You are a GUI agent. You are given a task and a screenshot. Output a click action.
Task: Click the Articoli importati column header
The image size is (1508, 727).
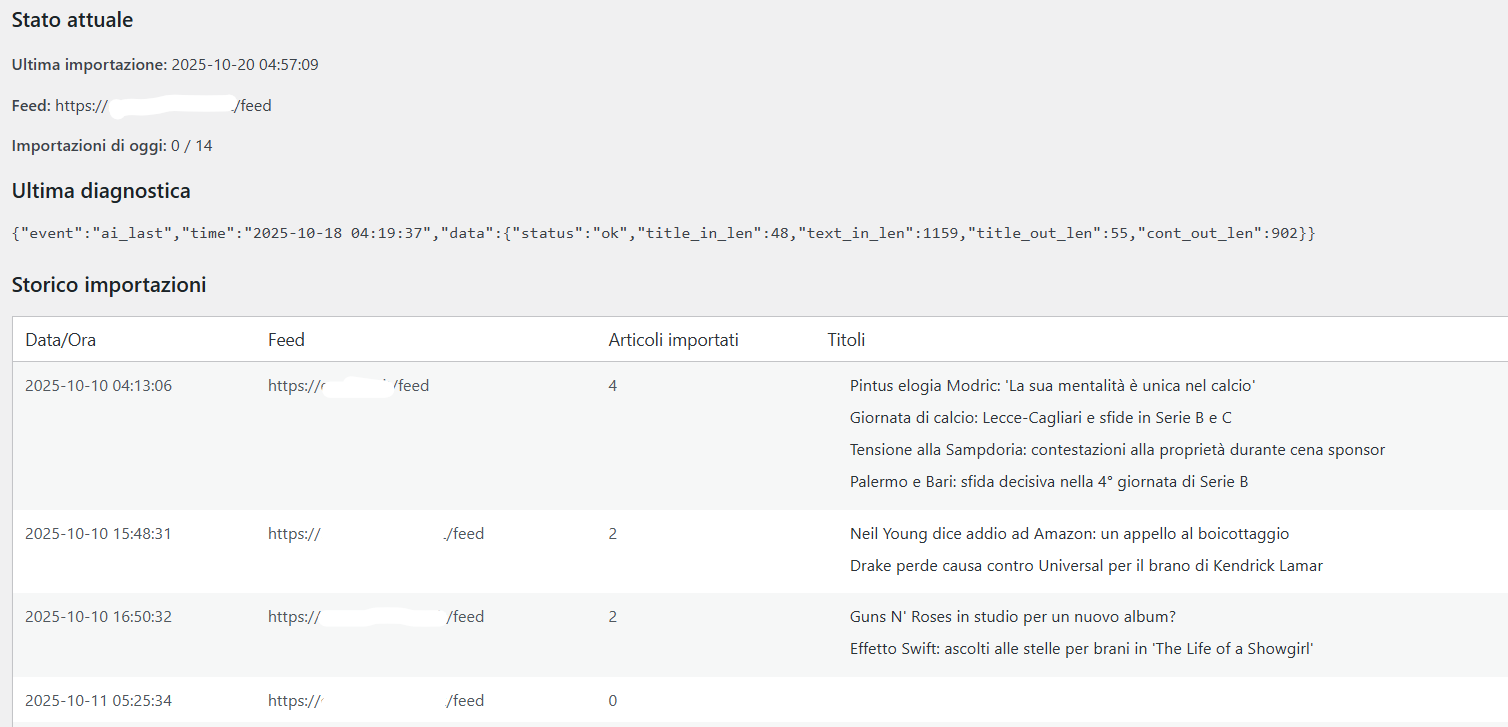673,340
